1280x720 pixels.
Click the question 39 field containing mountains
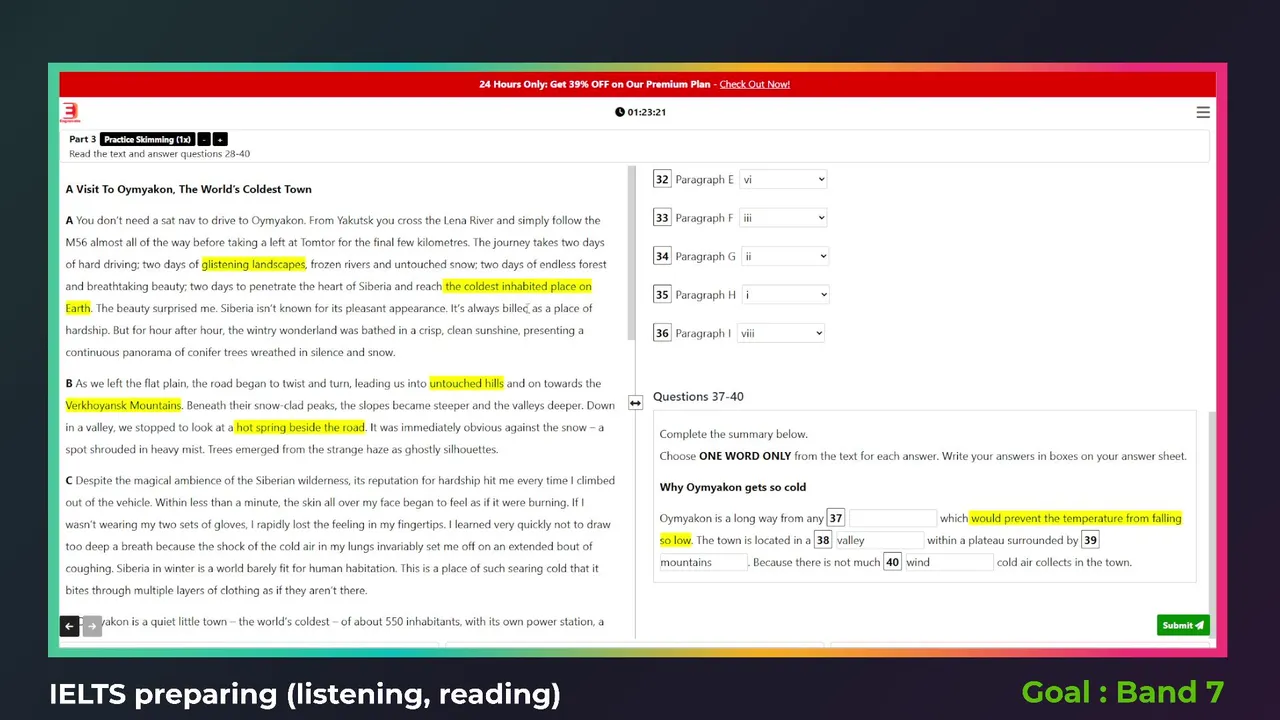[x=703, y=562]
